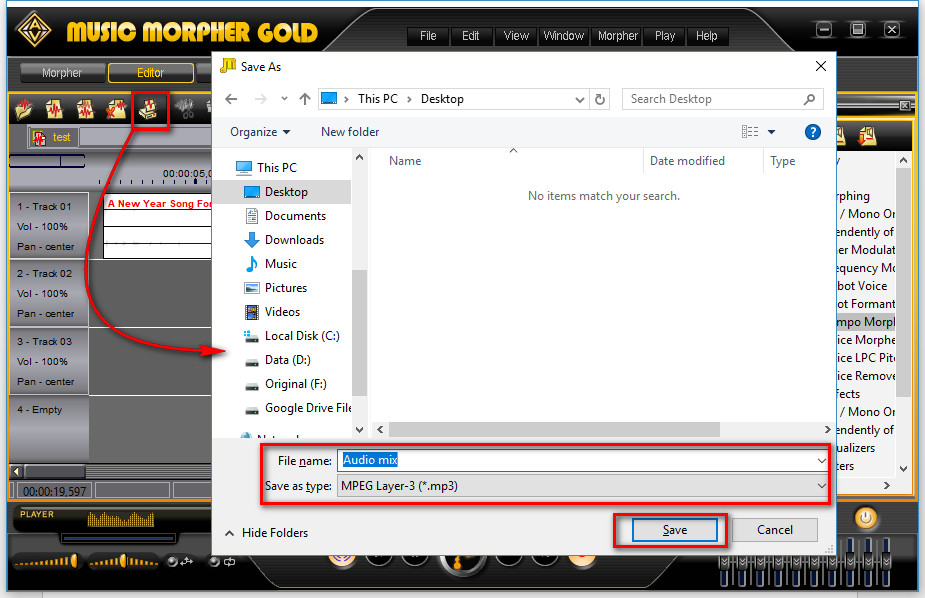
Task: Click New folder in the dialog
Action: [350, 132]
